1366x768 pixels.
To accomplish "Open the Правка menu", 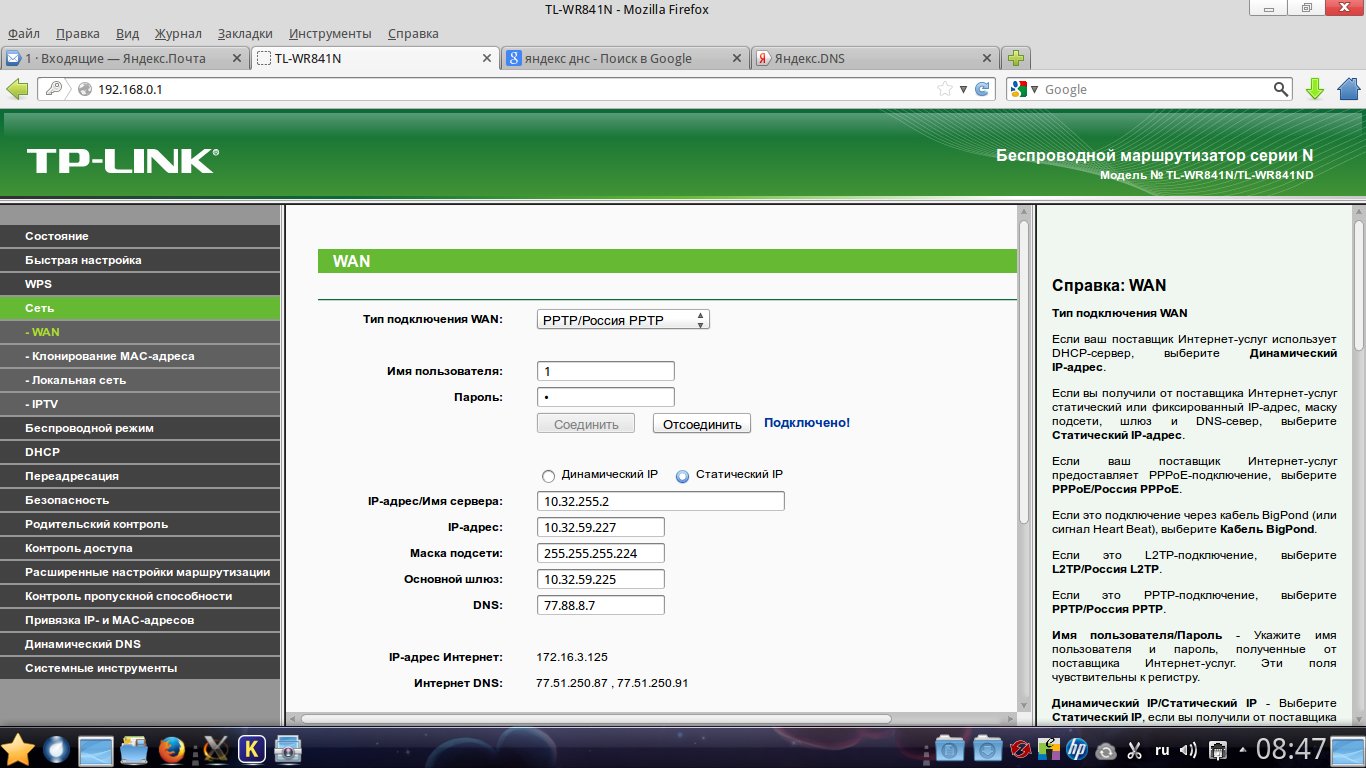I will point(77,33).
